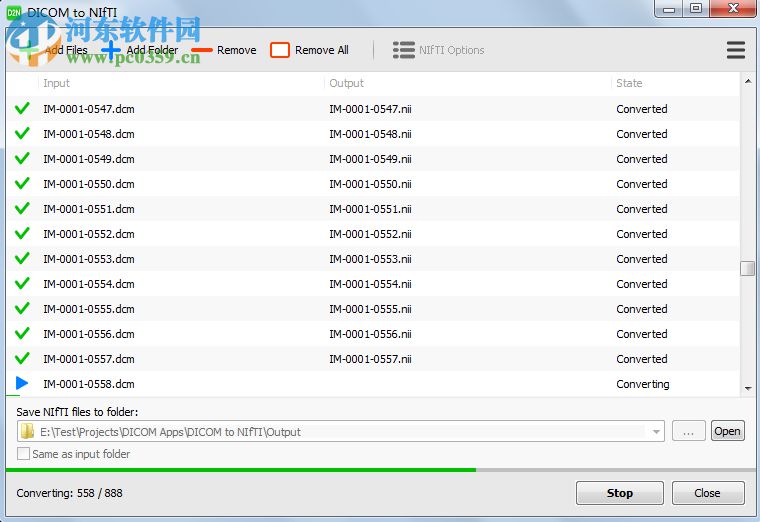760x522 pixels.
Task: Click the green checkmark for IM-0001-0552.dcm
Action: [x=22, y=234]
